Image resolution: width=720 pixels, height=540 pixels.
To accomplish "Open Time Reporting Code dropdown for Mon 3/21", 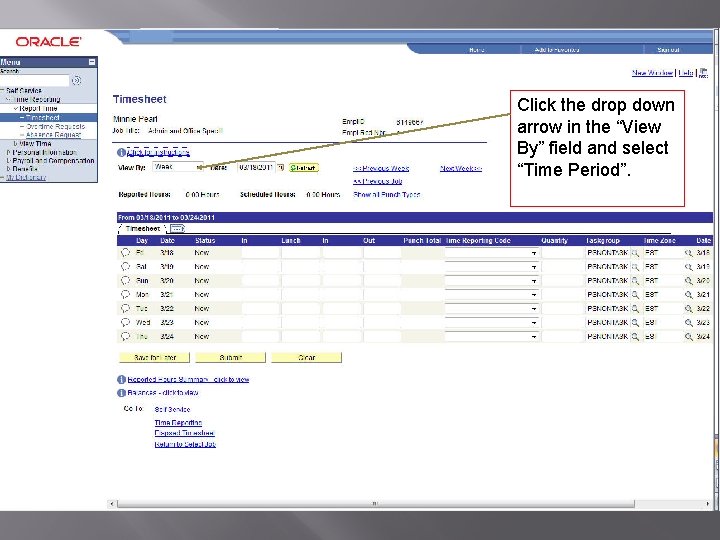I will tap(492, 295).
